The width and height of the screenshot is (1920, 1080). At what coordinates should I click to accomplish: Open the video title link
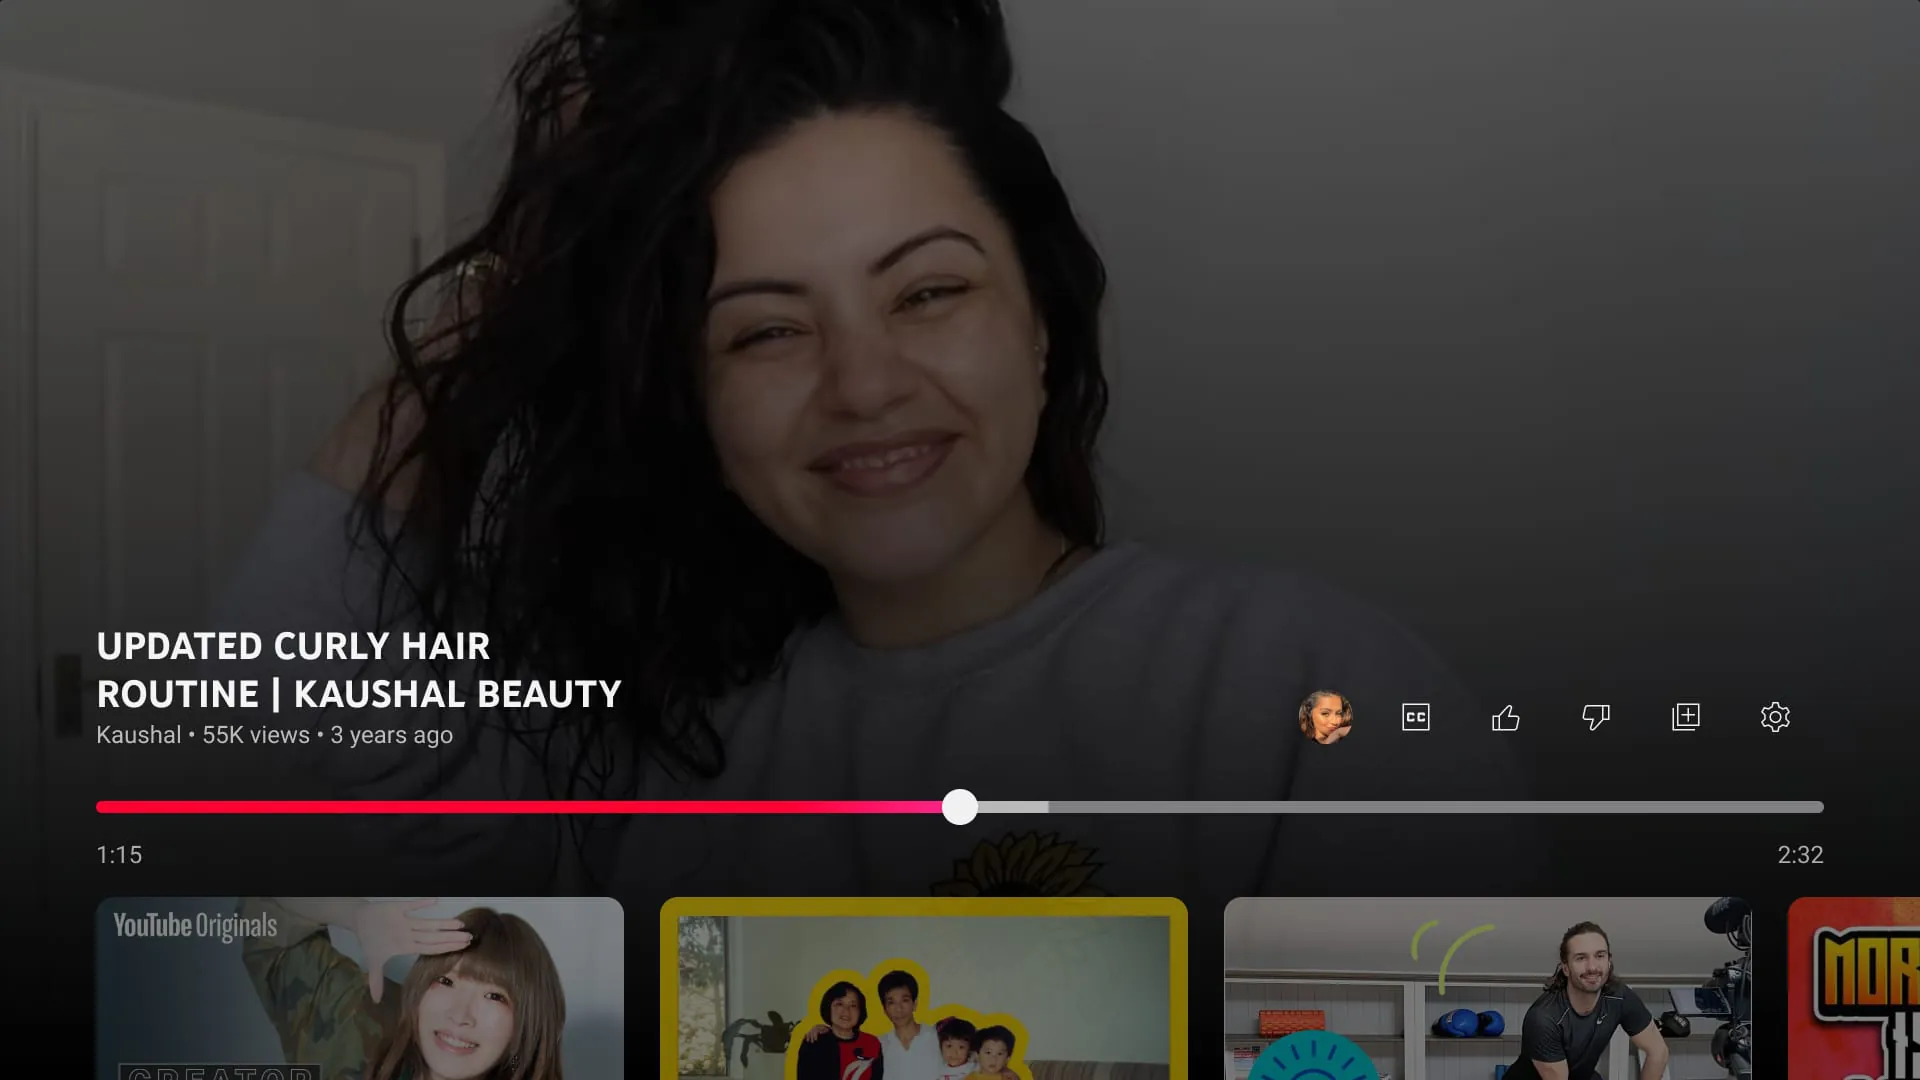(358, 670)
